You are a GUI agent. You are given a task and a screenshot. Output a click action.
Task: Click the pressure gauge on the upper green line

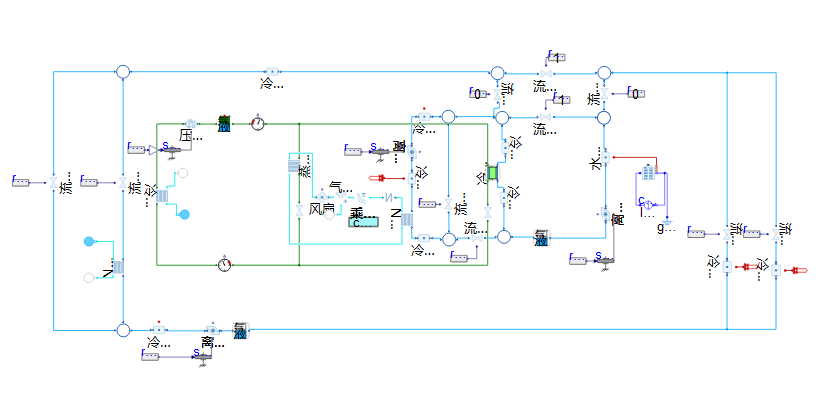coord(258,123)
